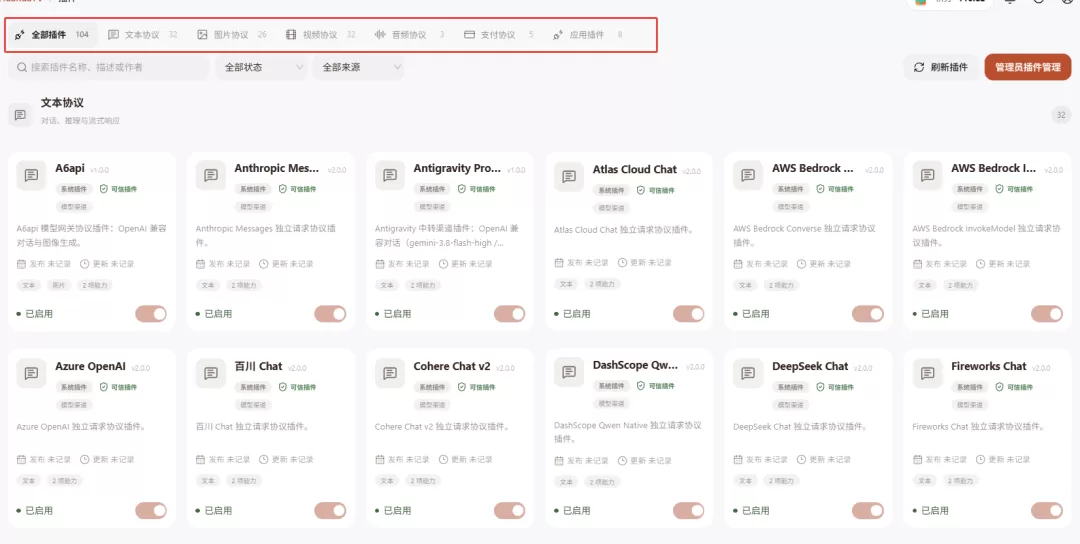
Task: Click the shield icon on Fireworks Chat card
Action: click(1000, 387)
